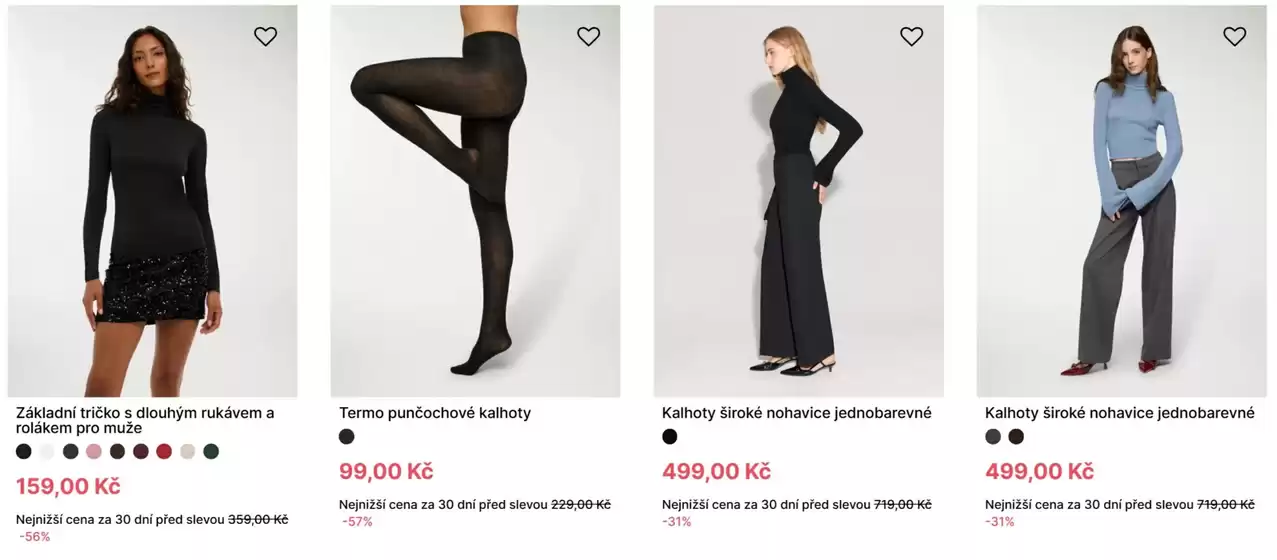
Task: Choose the beige turtleneck color swatch
Action: [x=187, y=451]
